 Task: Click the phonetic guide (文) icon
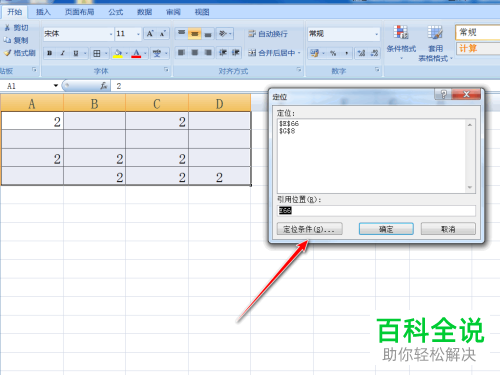click(x=157, y=53)
